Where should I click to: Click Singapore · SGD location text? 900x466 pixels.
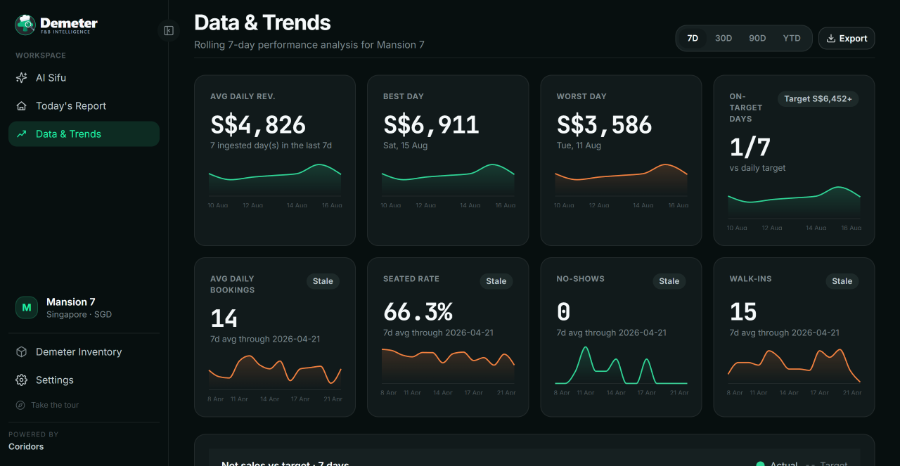79,314
